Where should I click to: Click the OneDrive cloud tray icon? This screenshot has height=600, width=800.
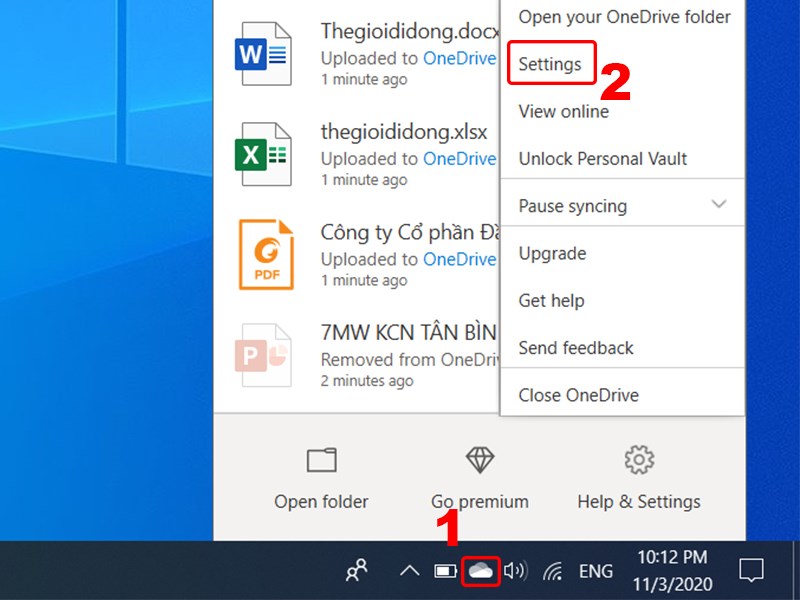click(x=481, y=571)
